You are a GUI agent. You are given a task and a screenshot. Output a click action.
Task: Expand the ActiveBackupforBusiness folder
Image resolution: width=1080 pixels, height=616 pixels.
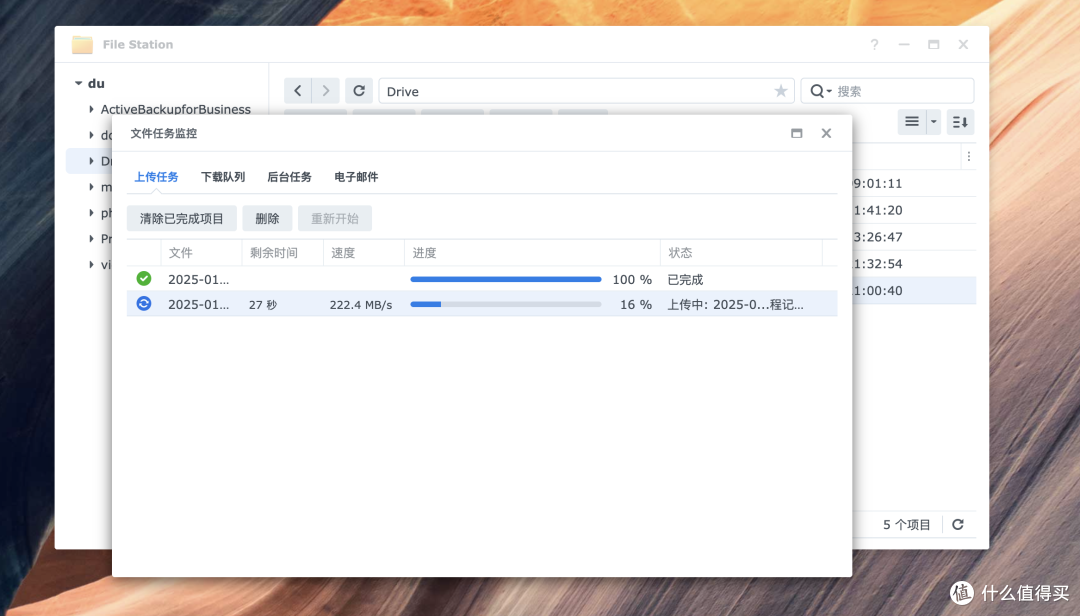pos(91,109)
